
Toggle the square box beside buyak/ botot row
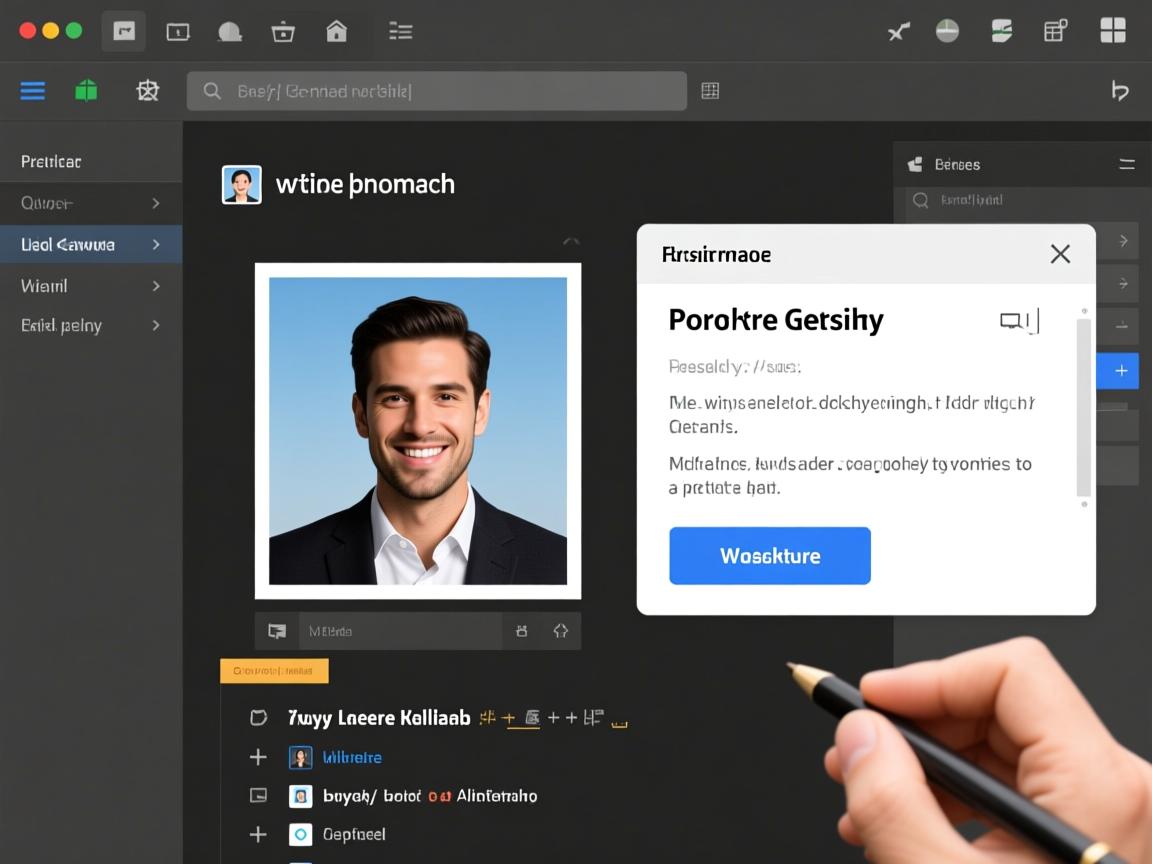(x=258, y=796)
